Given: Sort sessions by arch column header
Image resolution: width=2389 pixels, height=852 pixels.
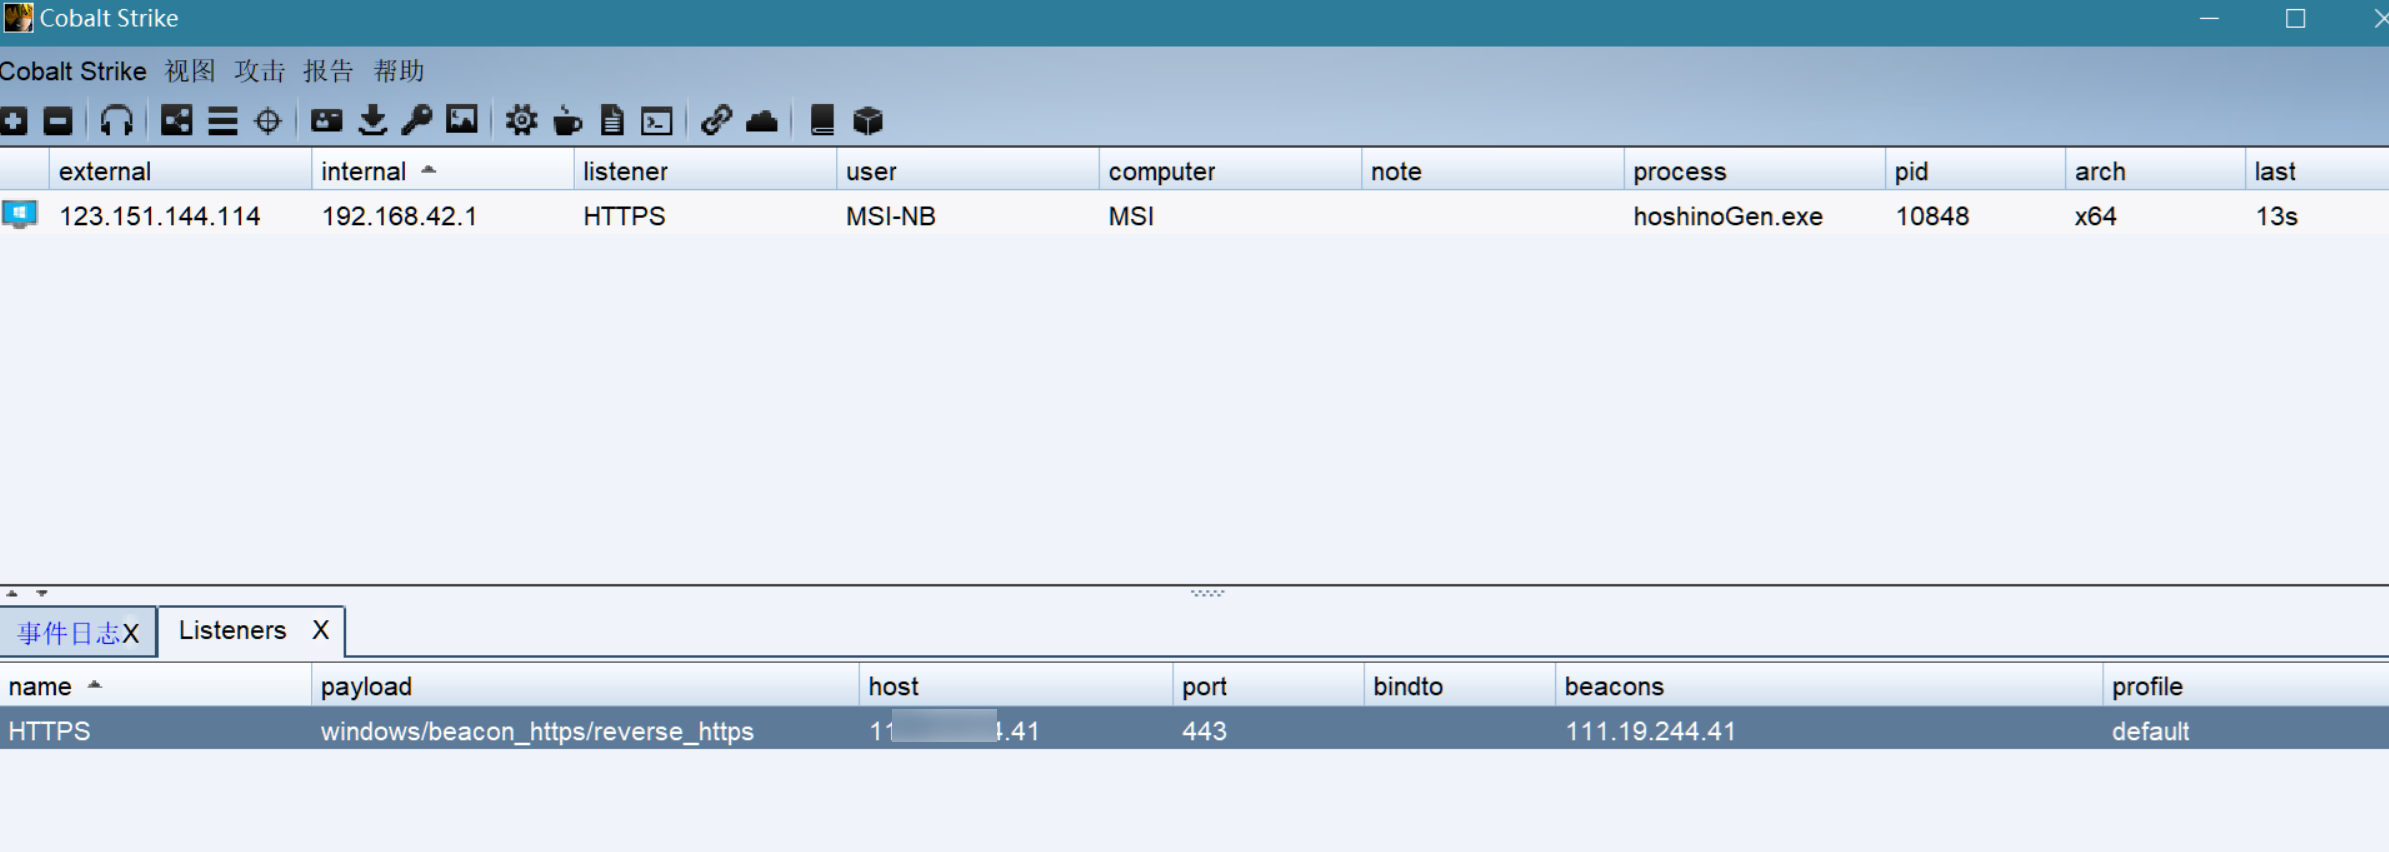Looking at the screenshot, I should [x=2156, y=171].
